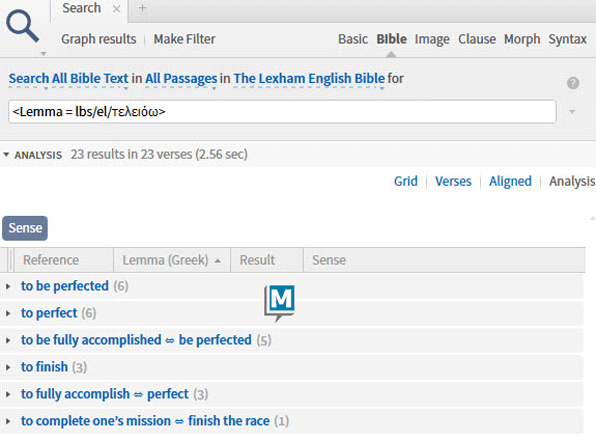This screenshot has height=441, width=596.
Task: Change the 'All Passages' range link
Action: click(x=181, y=79)
